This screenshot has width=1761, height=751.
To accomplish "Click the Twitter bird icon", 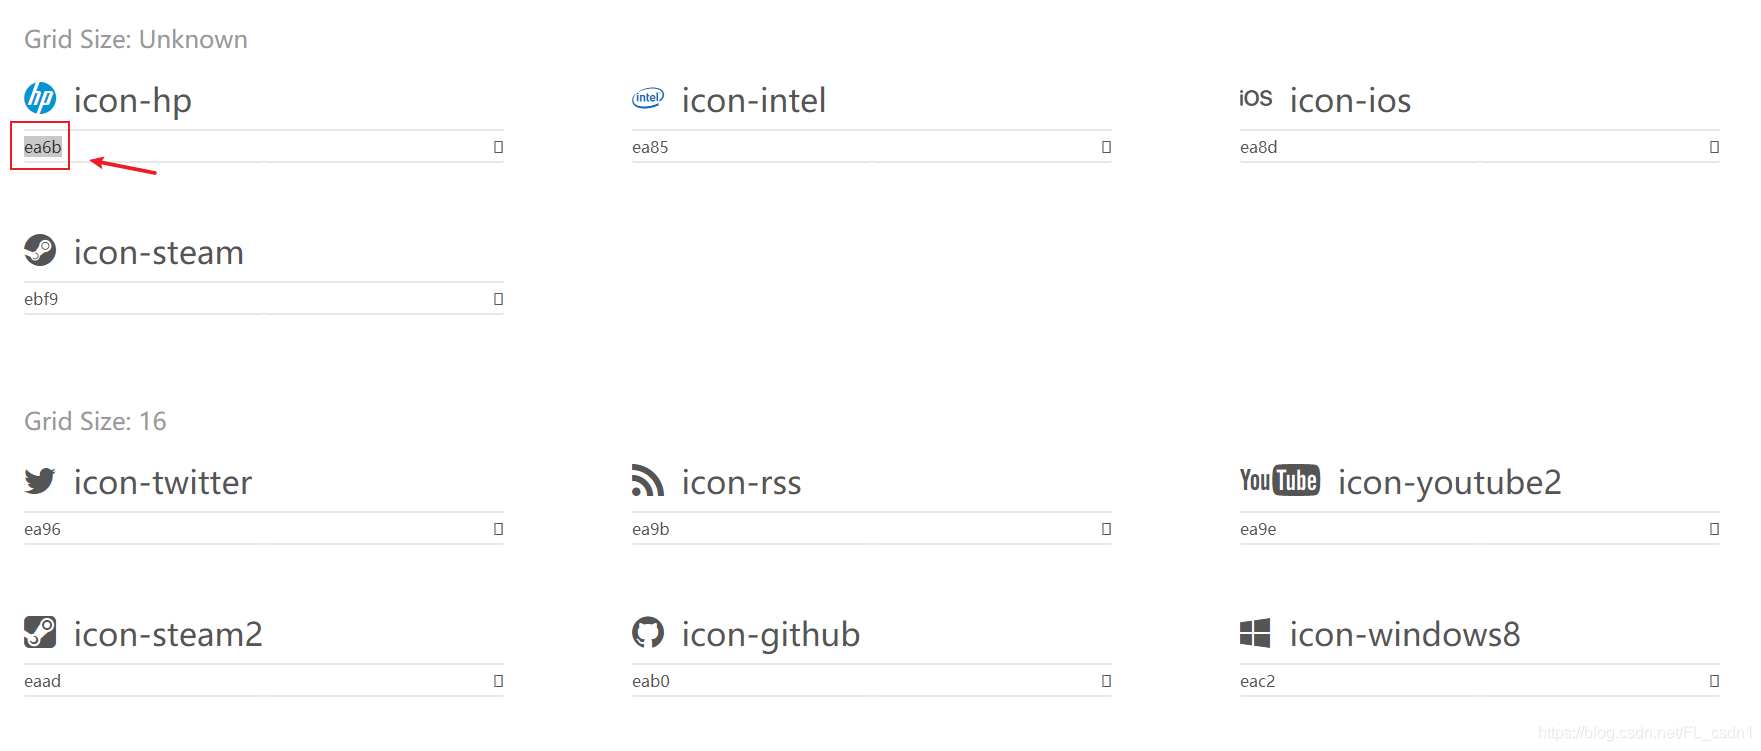I will tap(40, 481).
